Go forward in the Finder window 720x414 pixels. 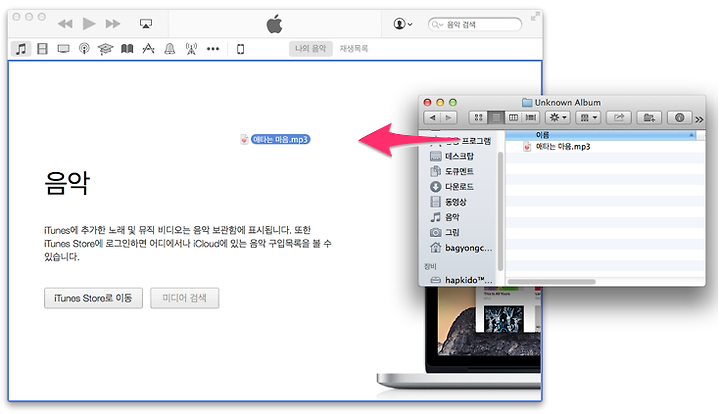point(449,118)
